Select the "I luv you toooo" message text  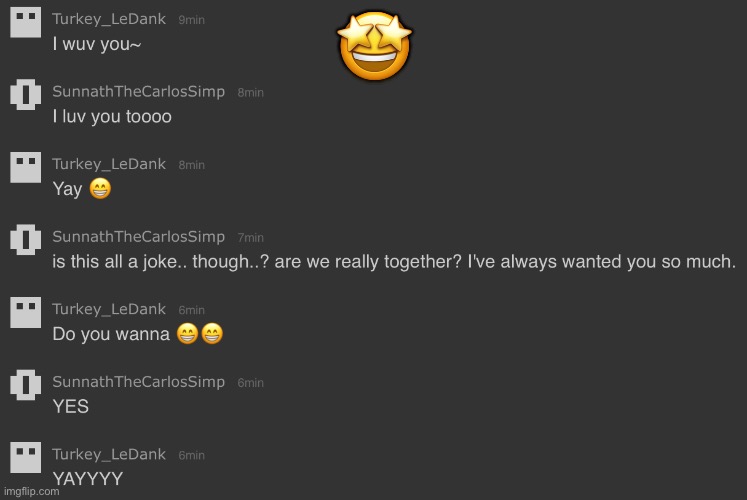pos(112,117)
